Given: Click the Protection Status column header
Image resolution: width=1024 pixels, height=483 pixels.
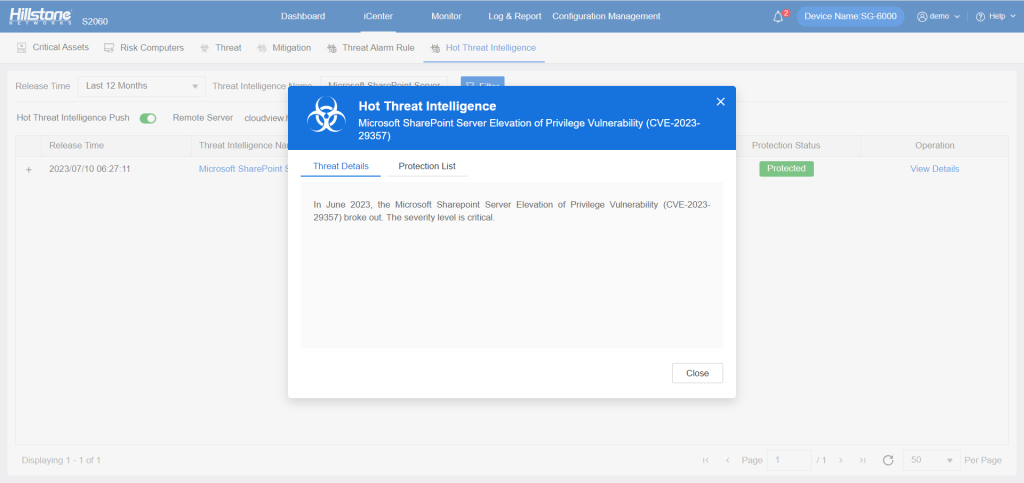Looking at the screenshot, I should (x=786, y=146).
